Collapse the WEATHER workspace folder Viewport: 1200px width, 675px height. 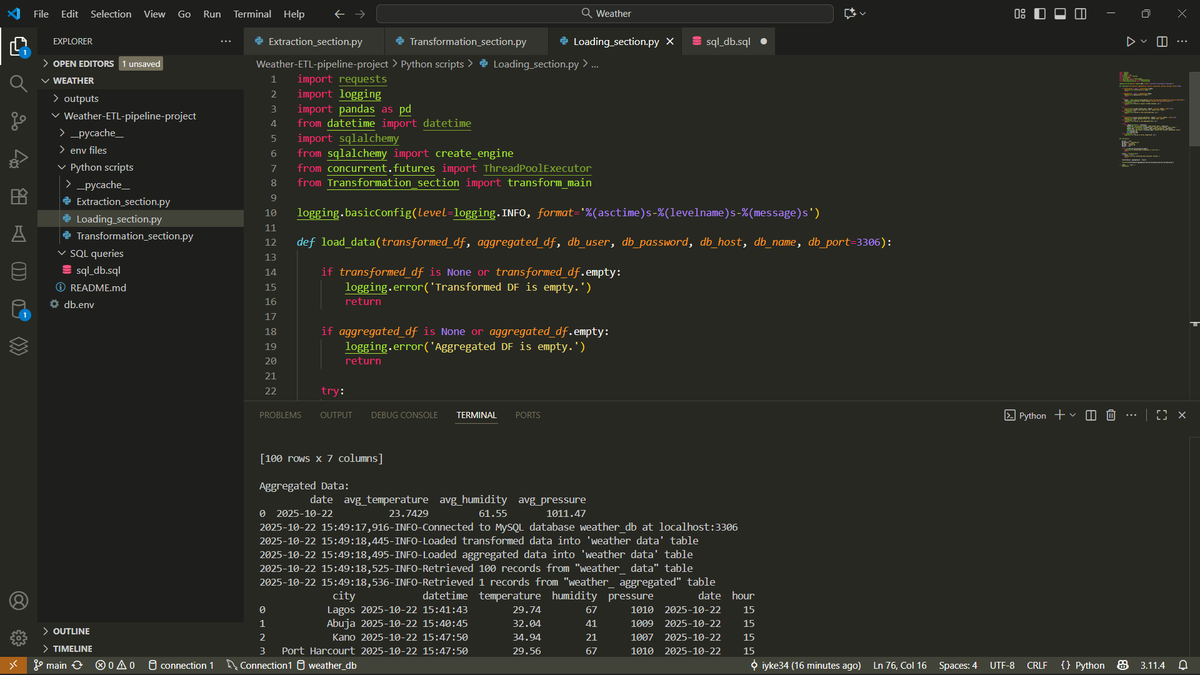140,80
